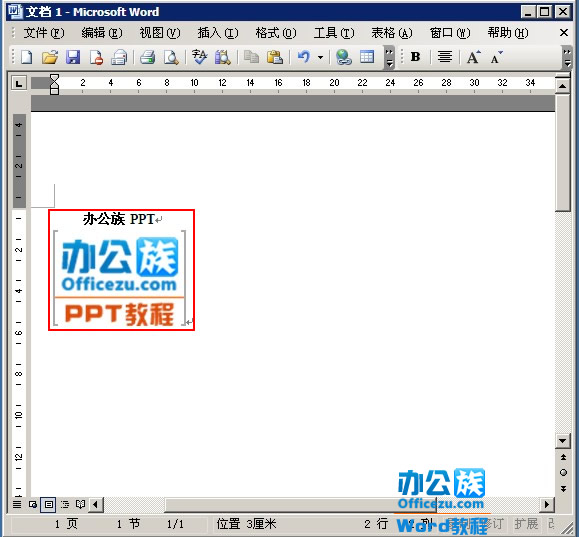
Task: Click the indent marker on the horizontal ruler
Action: pyautogui.click(x=54, y=84)
